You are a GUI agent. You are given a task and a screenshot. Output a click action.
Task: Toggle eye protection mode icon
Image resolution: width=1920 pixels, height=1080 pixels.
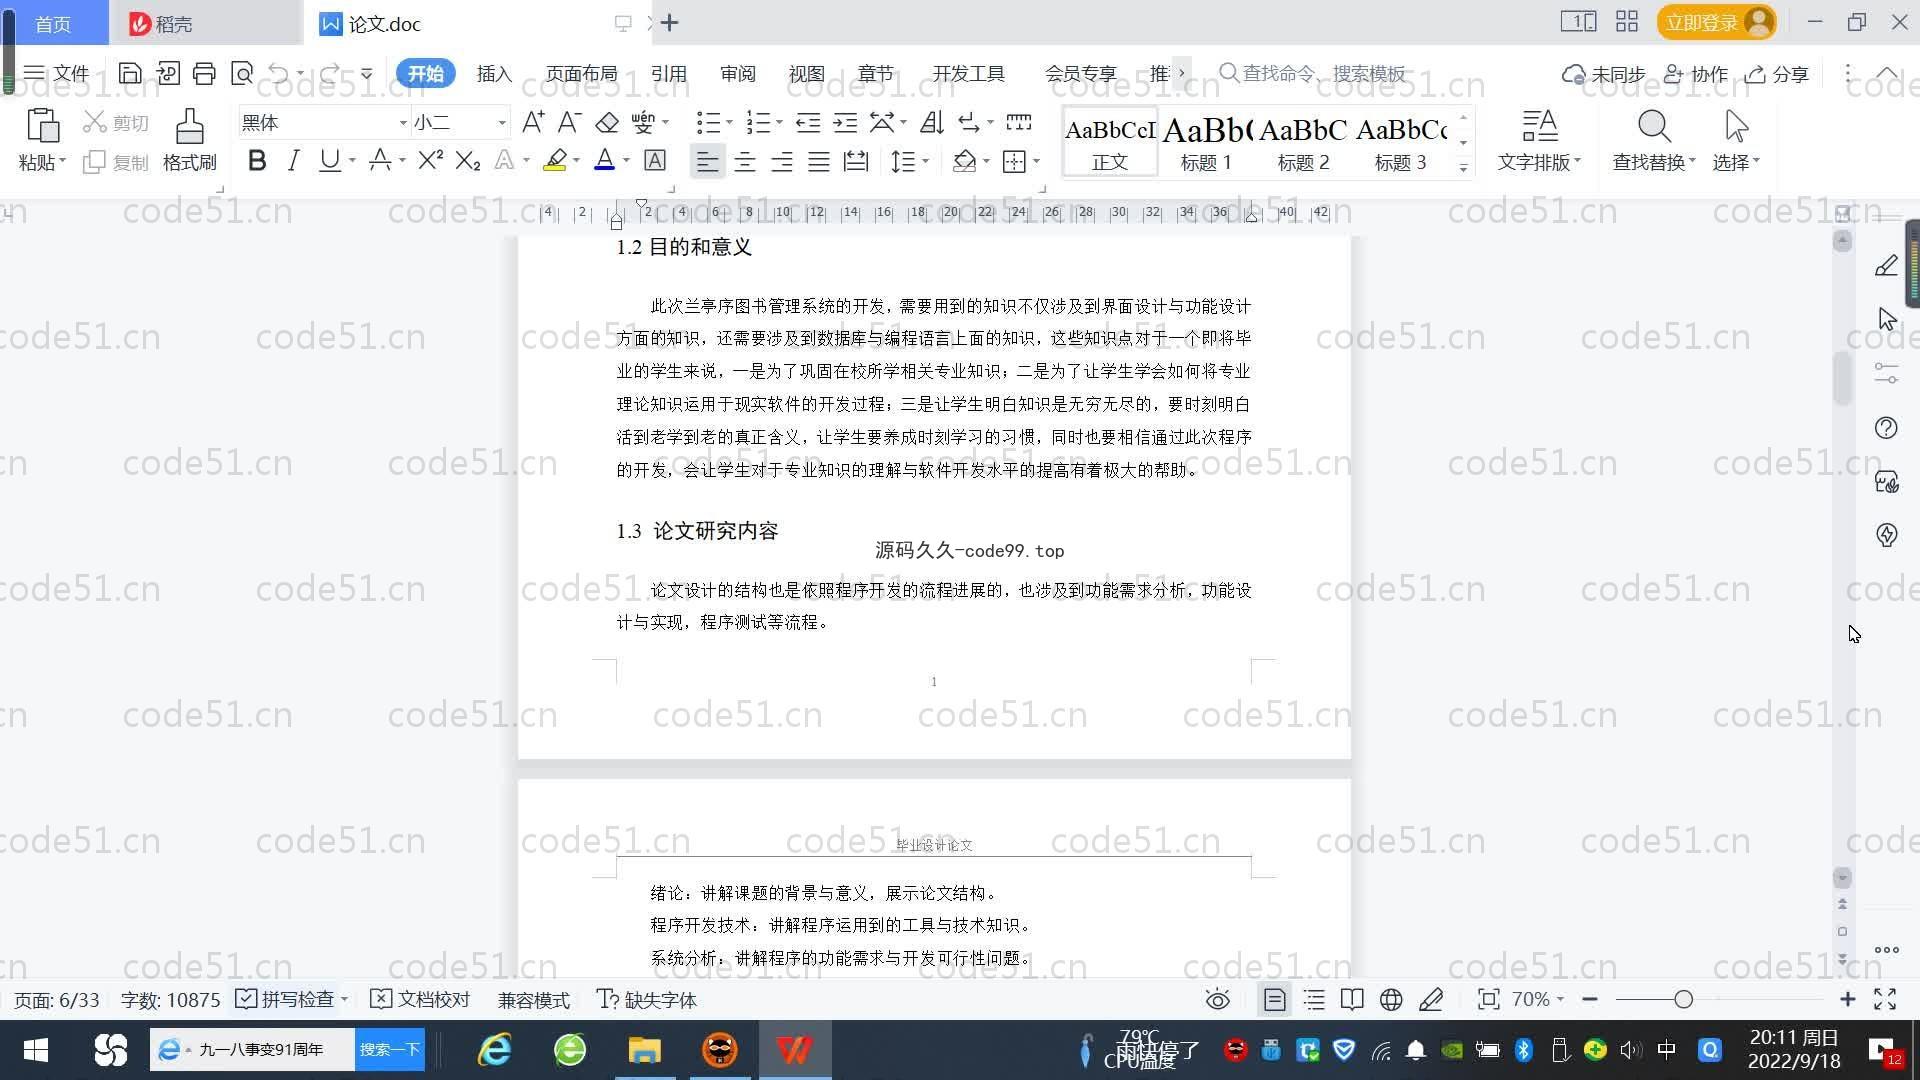pyautogui.click(x=1217, y=999)
